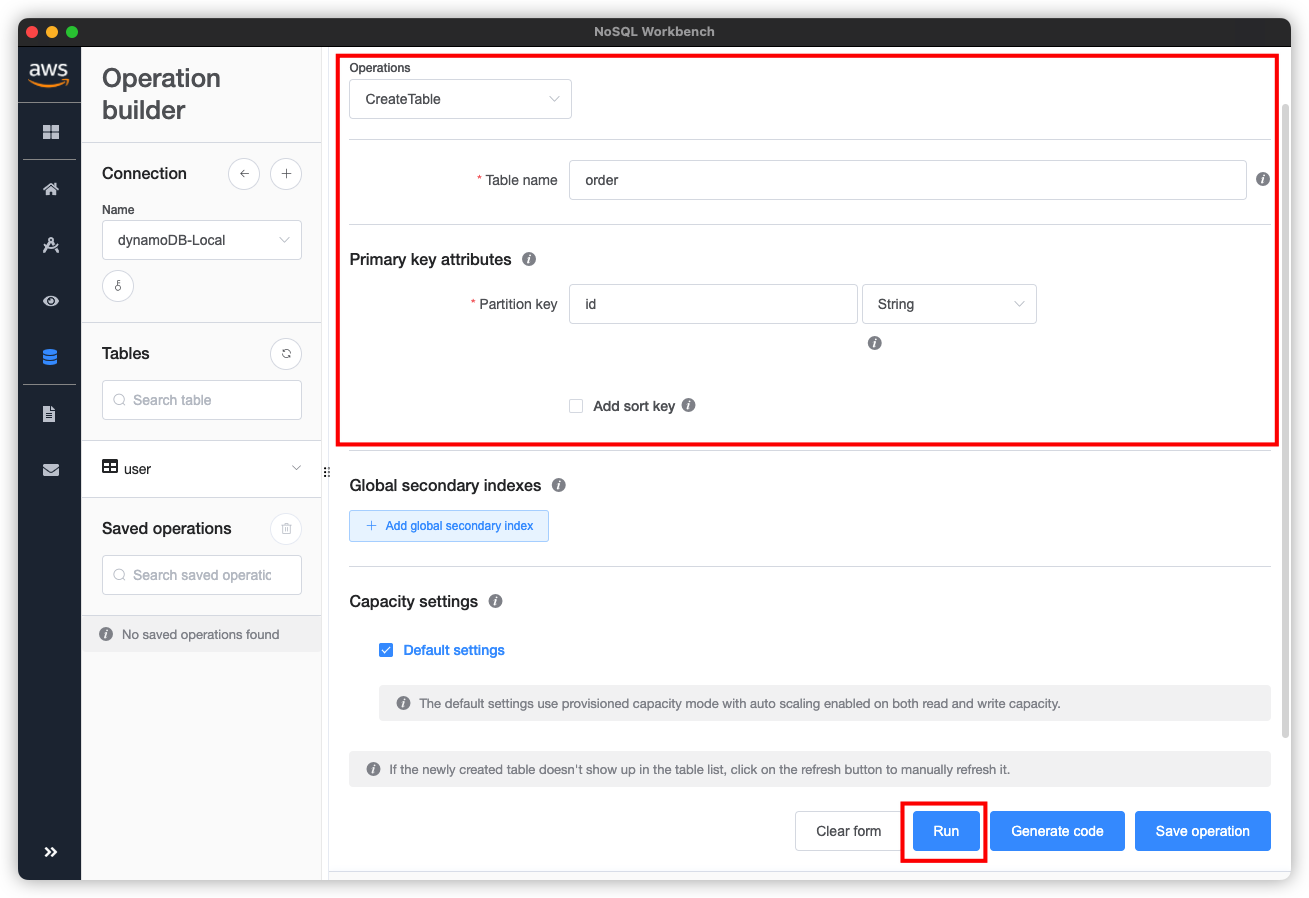
Task: Click the 'Global secondary indexes' heading
Action: tap(445, 485)
